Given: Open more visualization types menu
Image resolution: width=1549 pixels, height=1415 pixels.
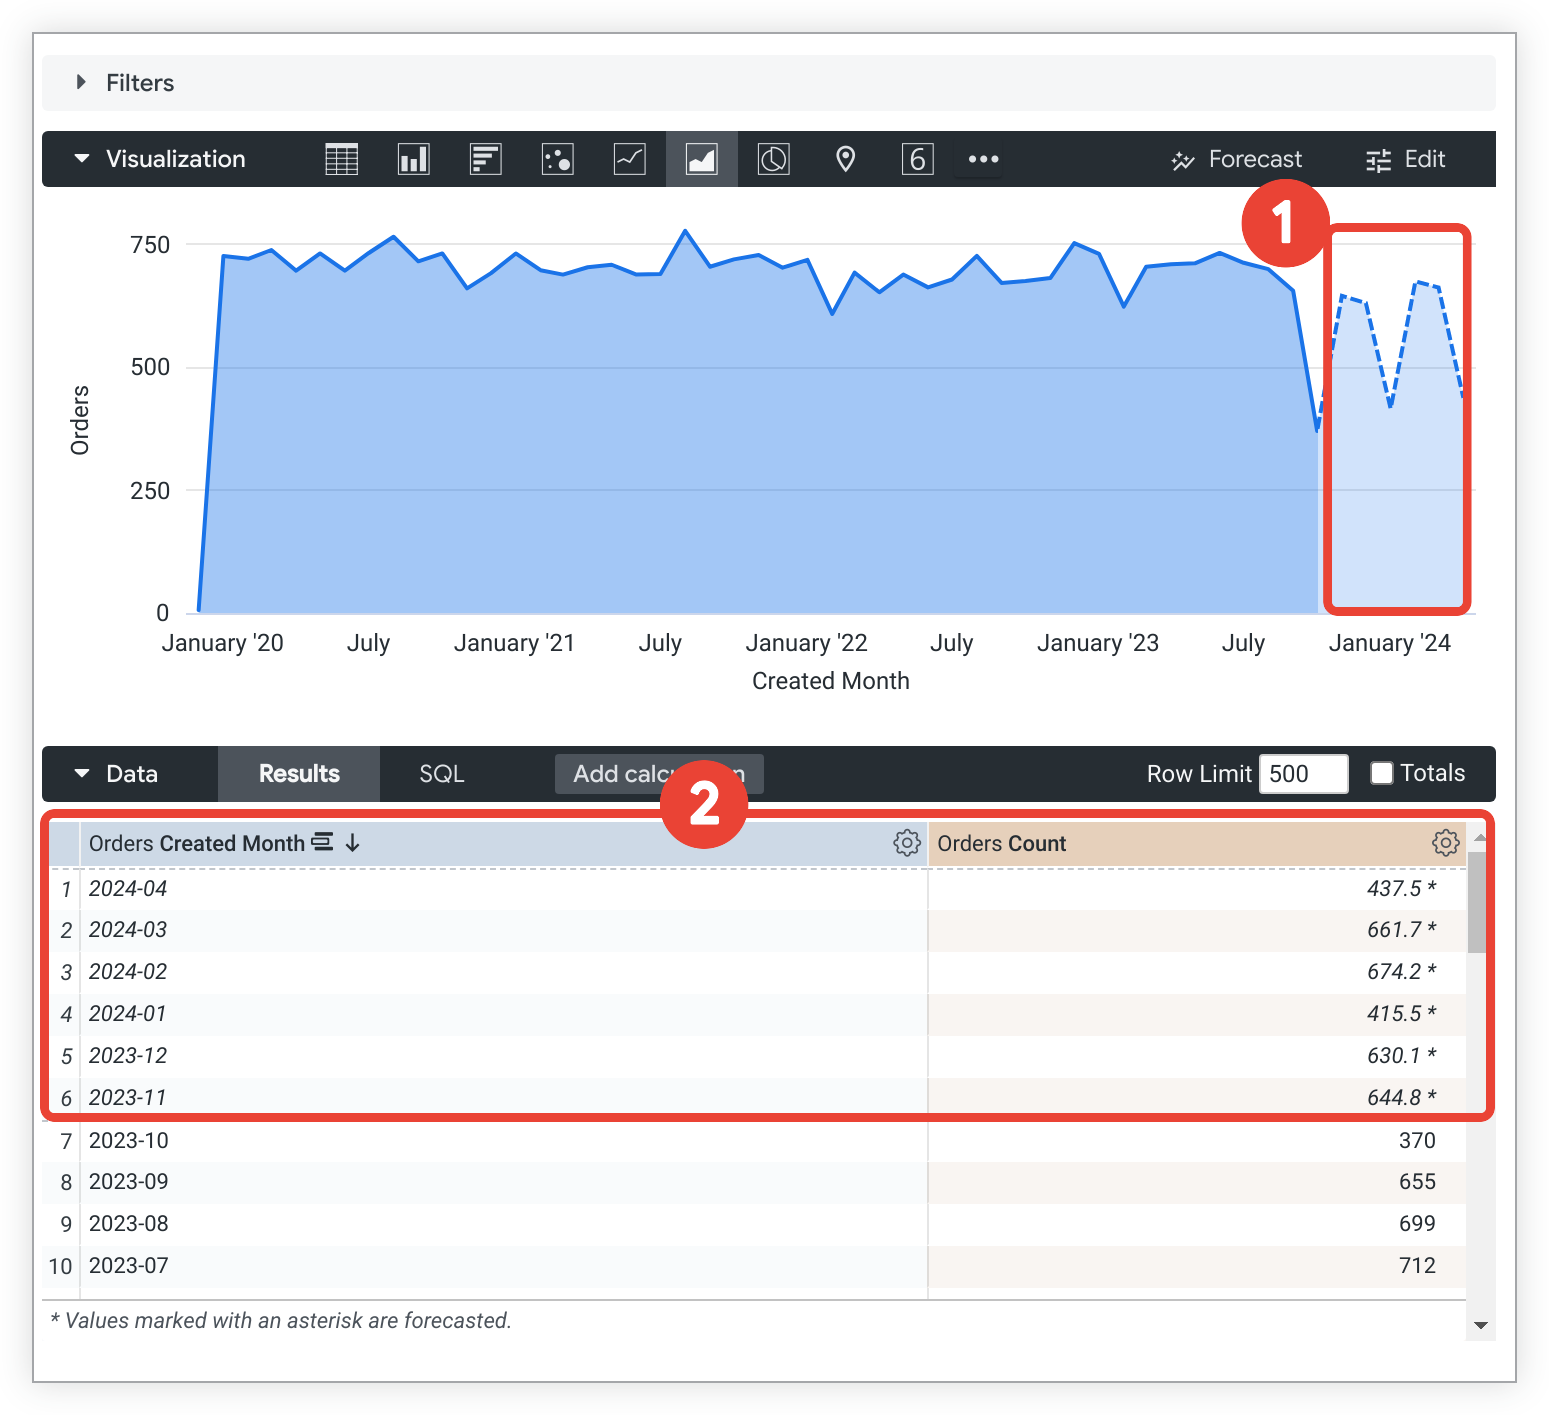Looking at the screenshot, I should (x=983, y=159).
